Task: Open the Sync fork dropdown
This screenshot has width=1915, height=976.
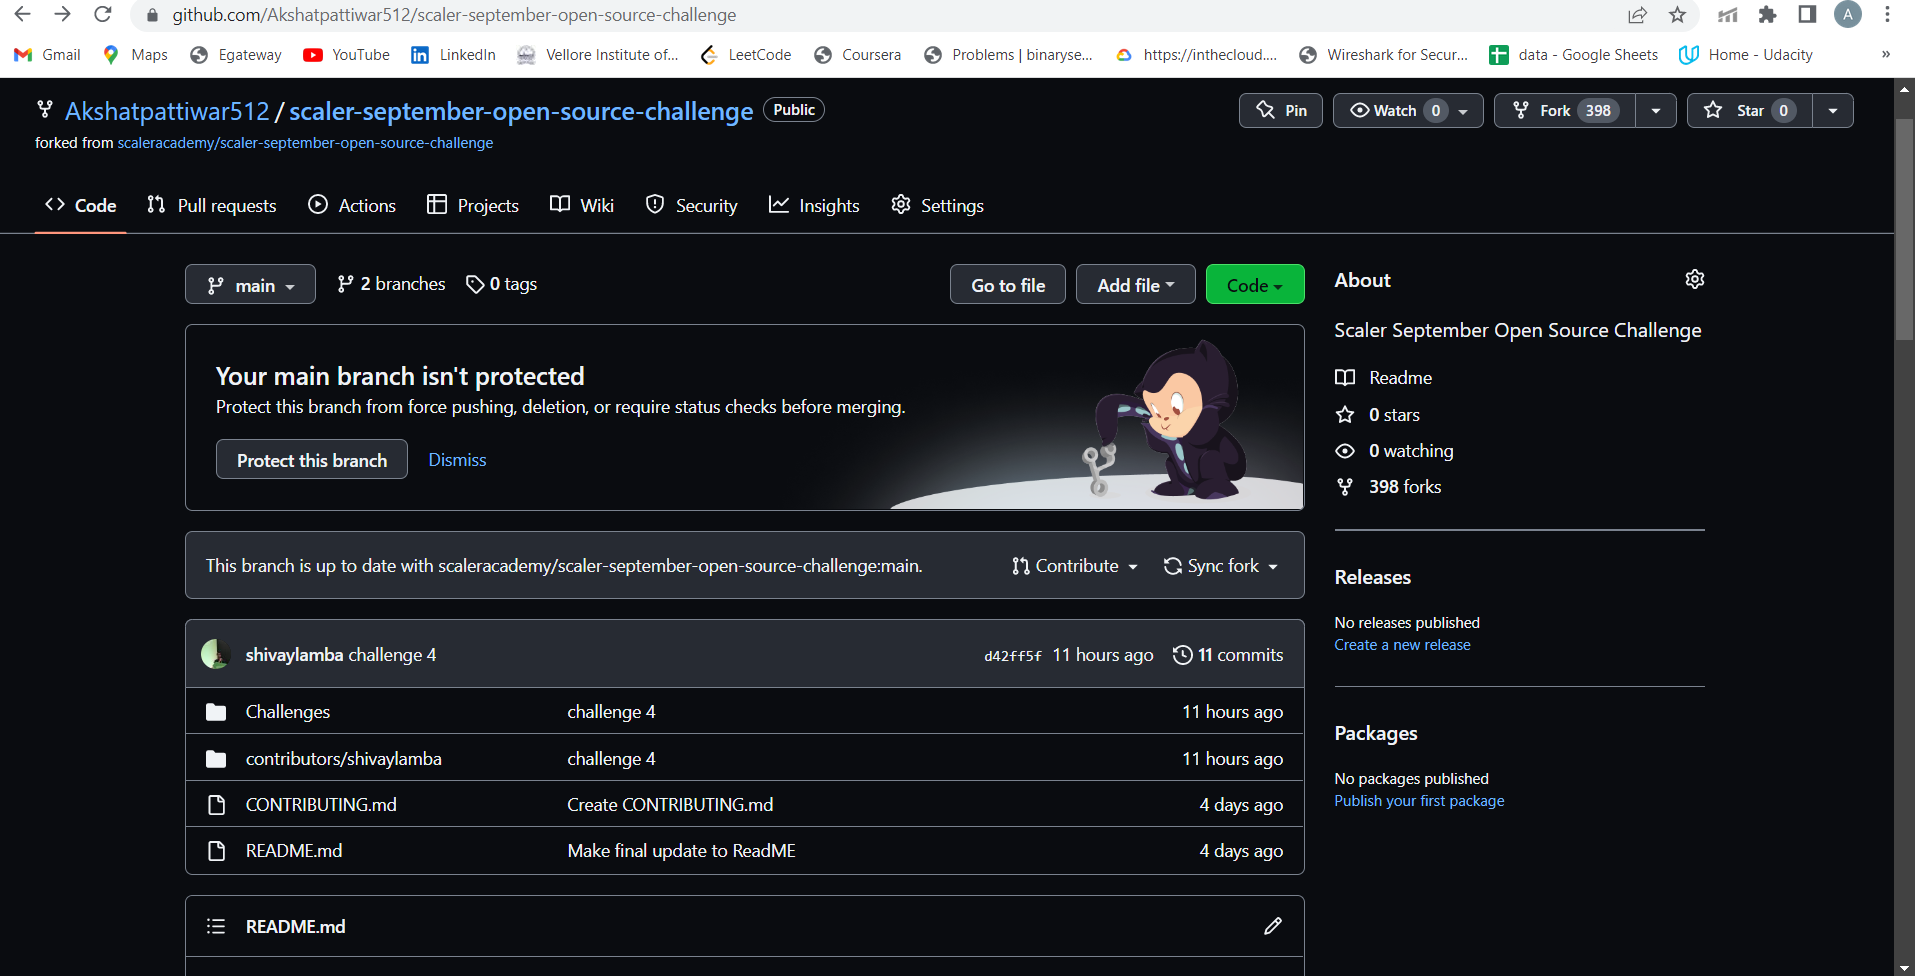Action: [x=1220, y=565]
